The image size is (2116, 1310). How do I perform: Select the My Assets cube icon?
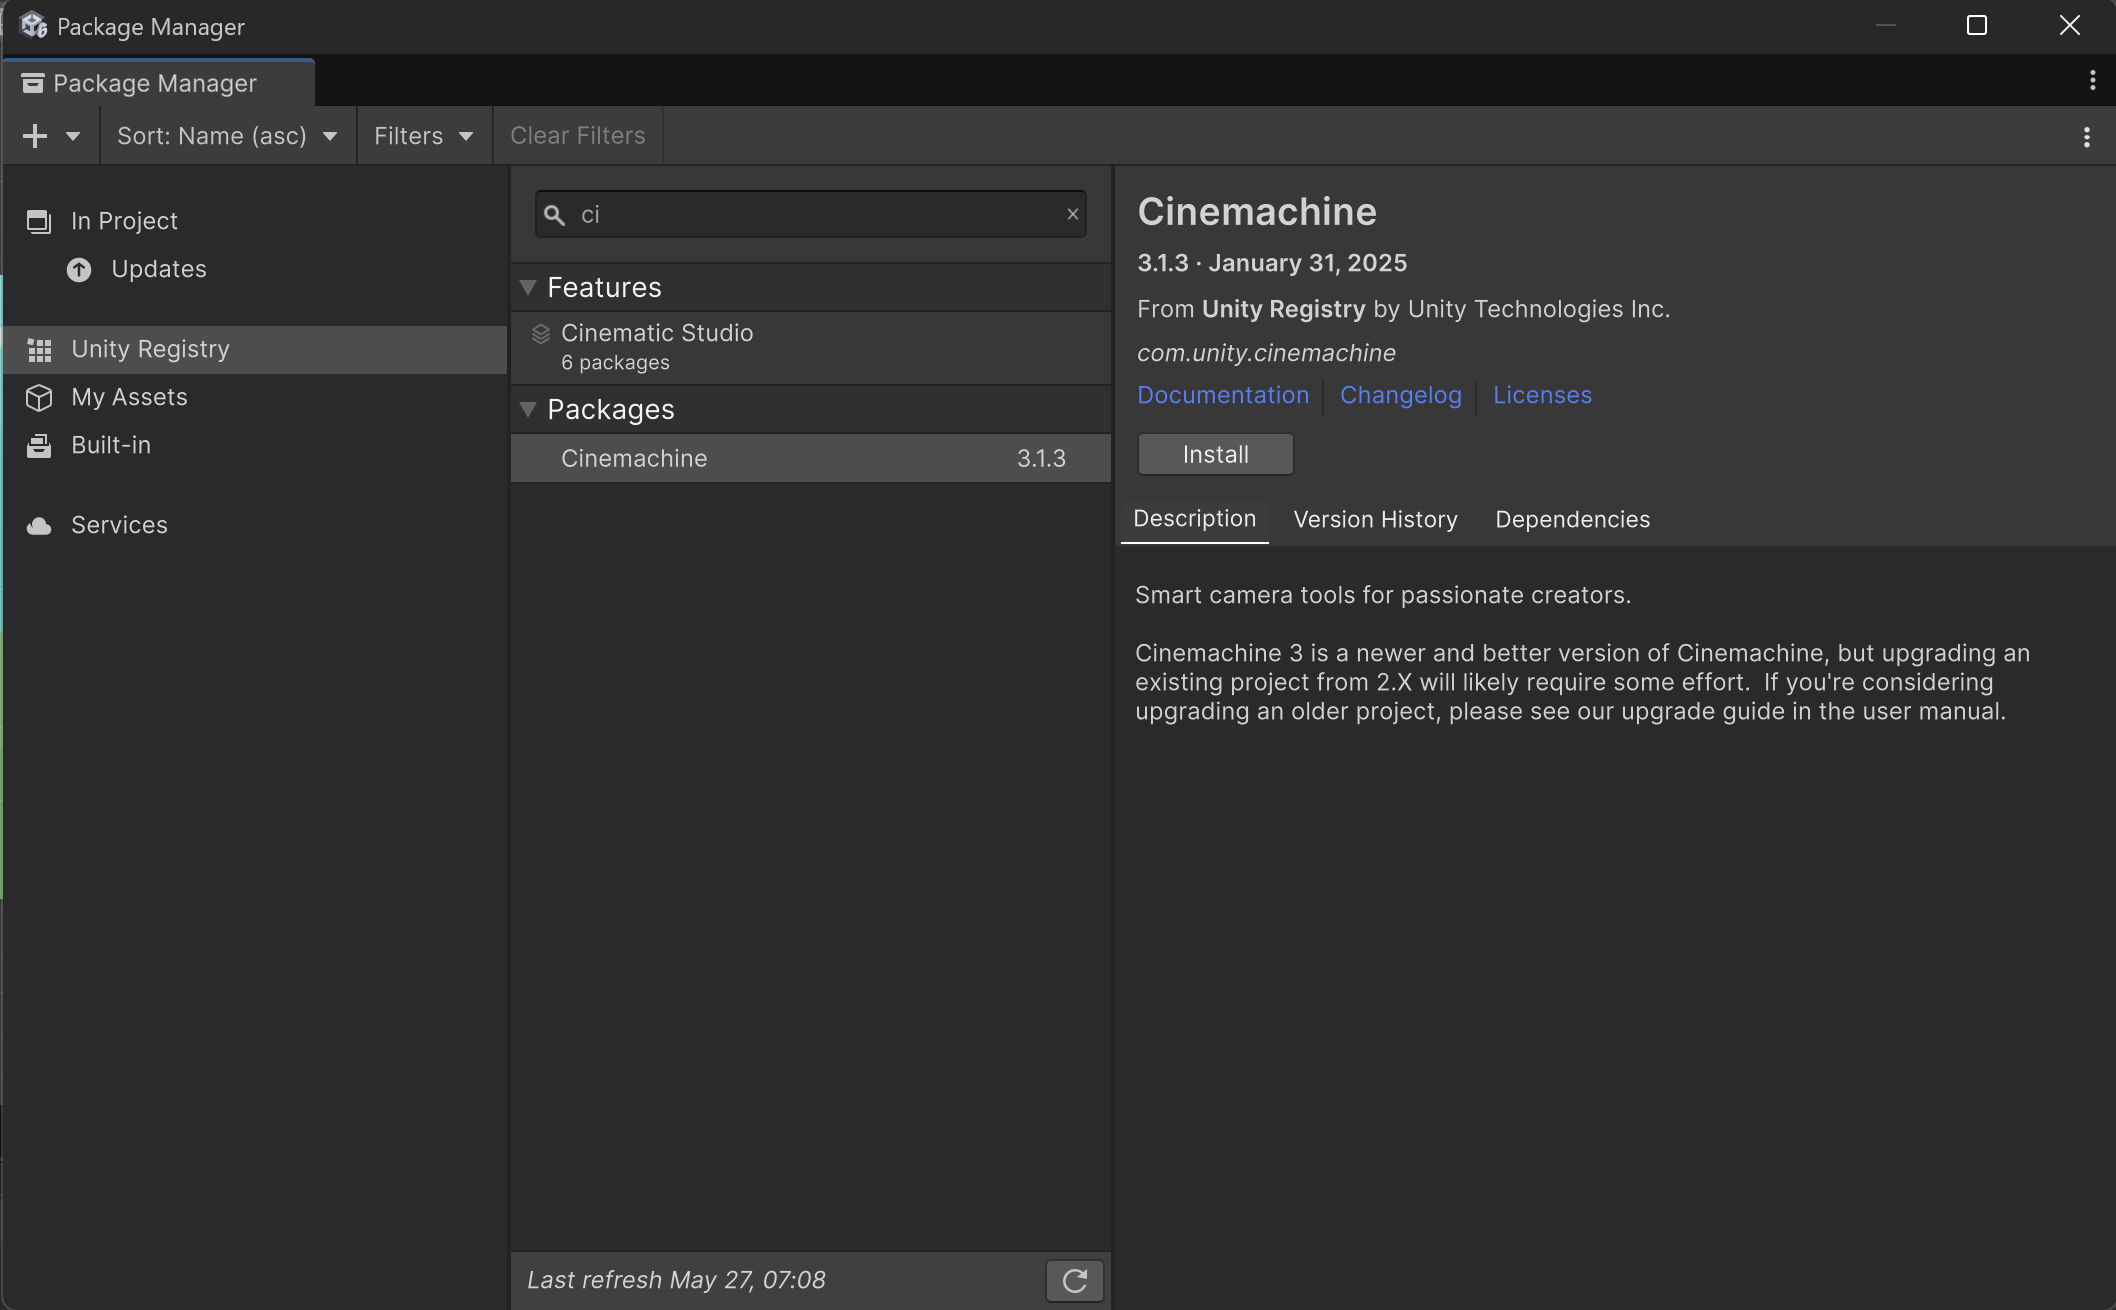click(39, 398)
